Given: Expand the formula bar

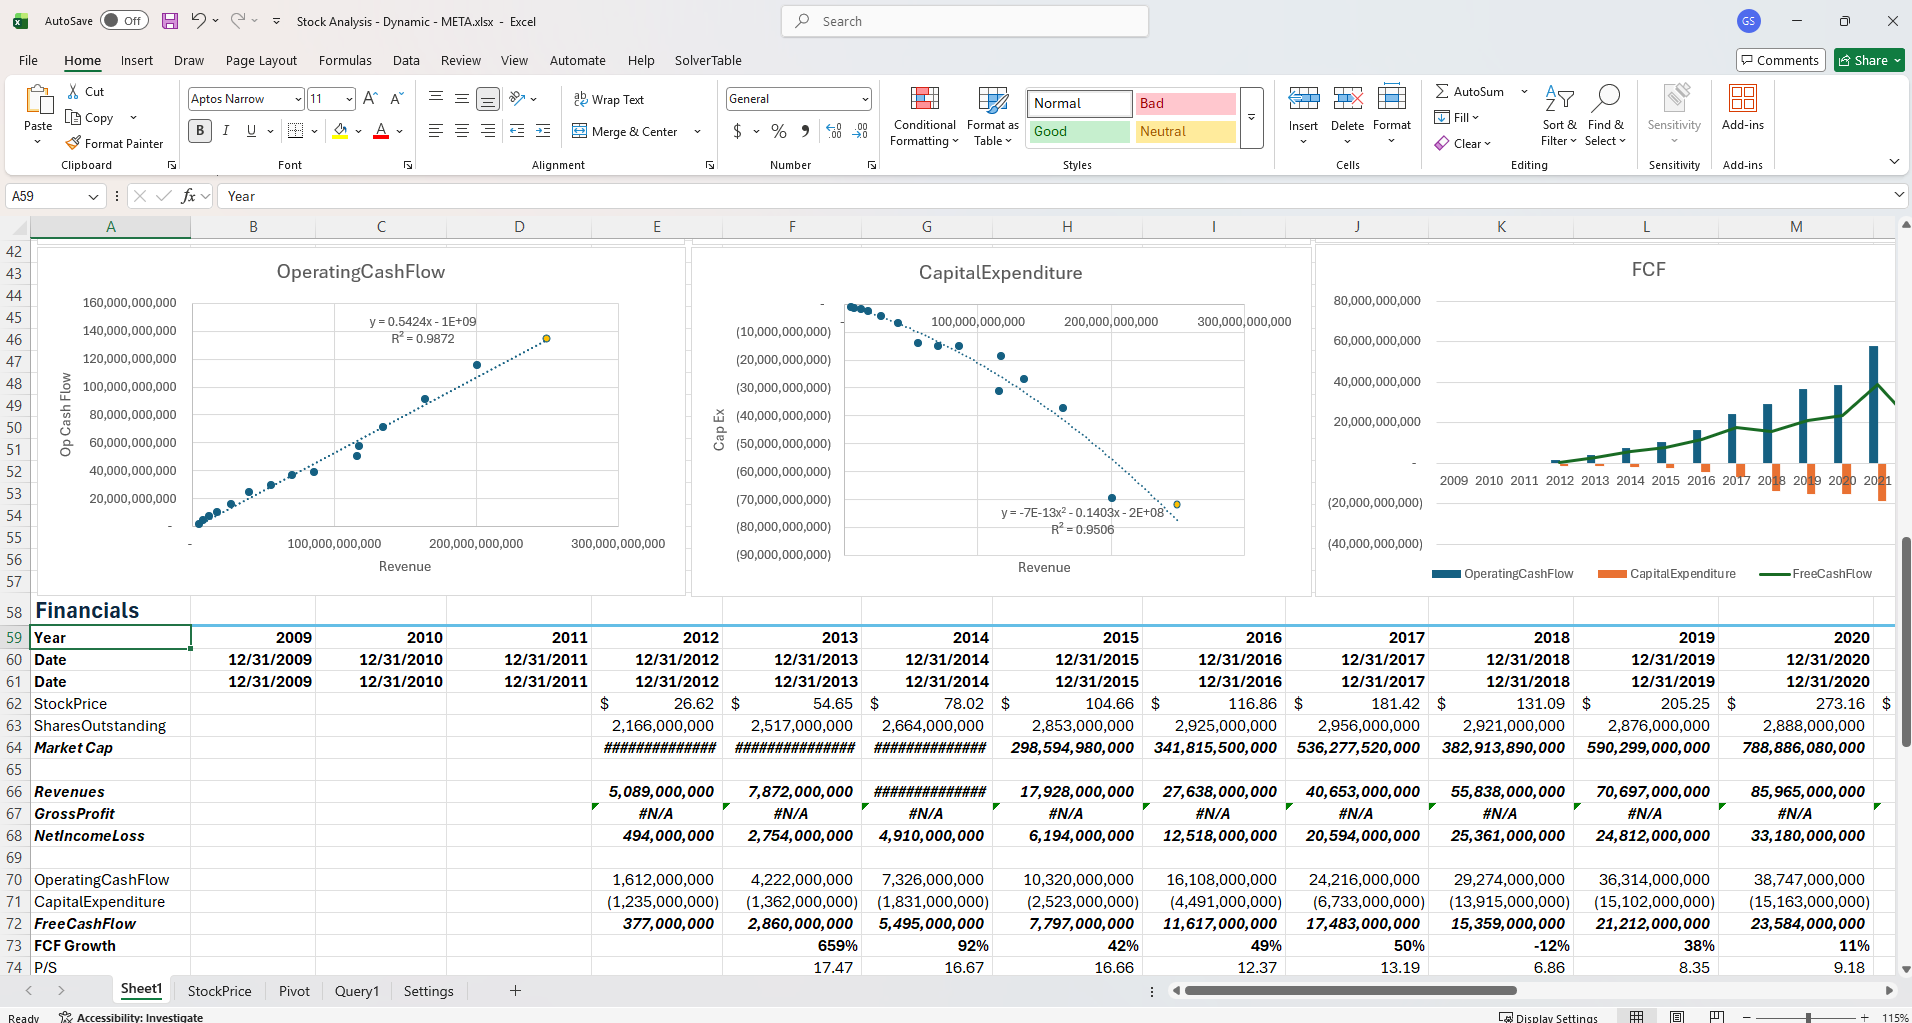Looking at the screenshot, I should point(1899,196).
